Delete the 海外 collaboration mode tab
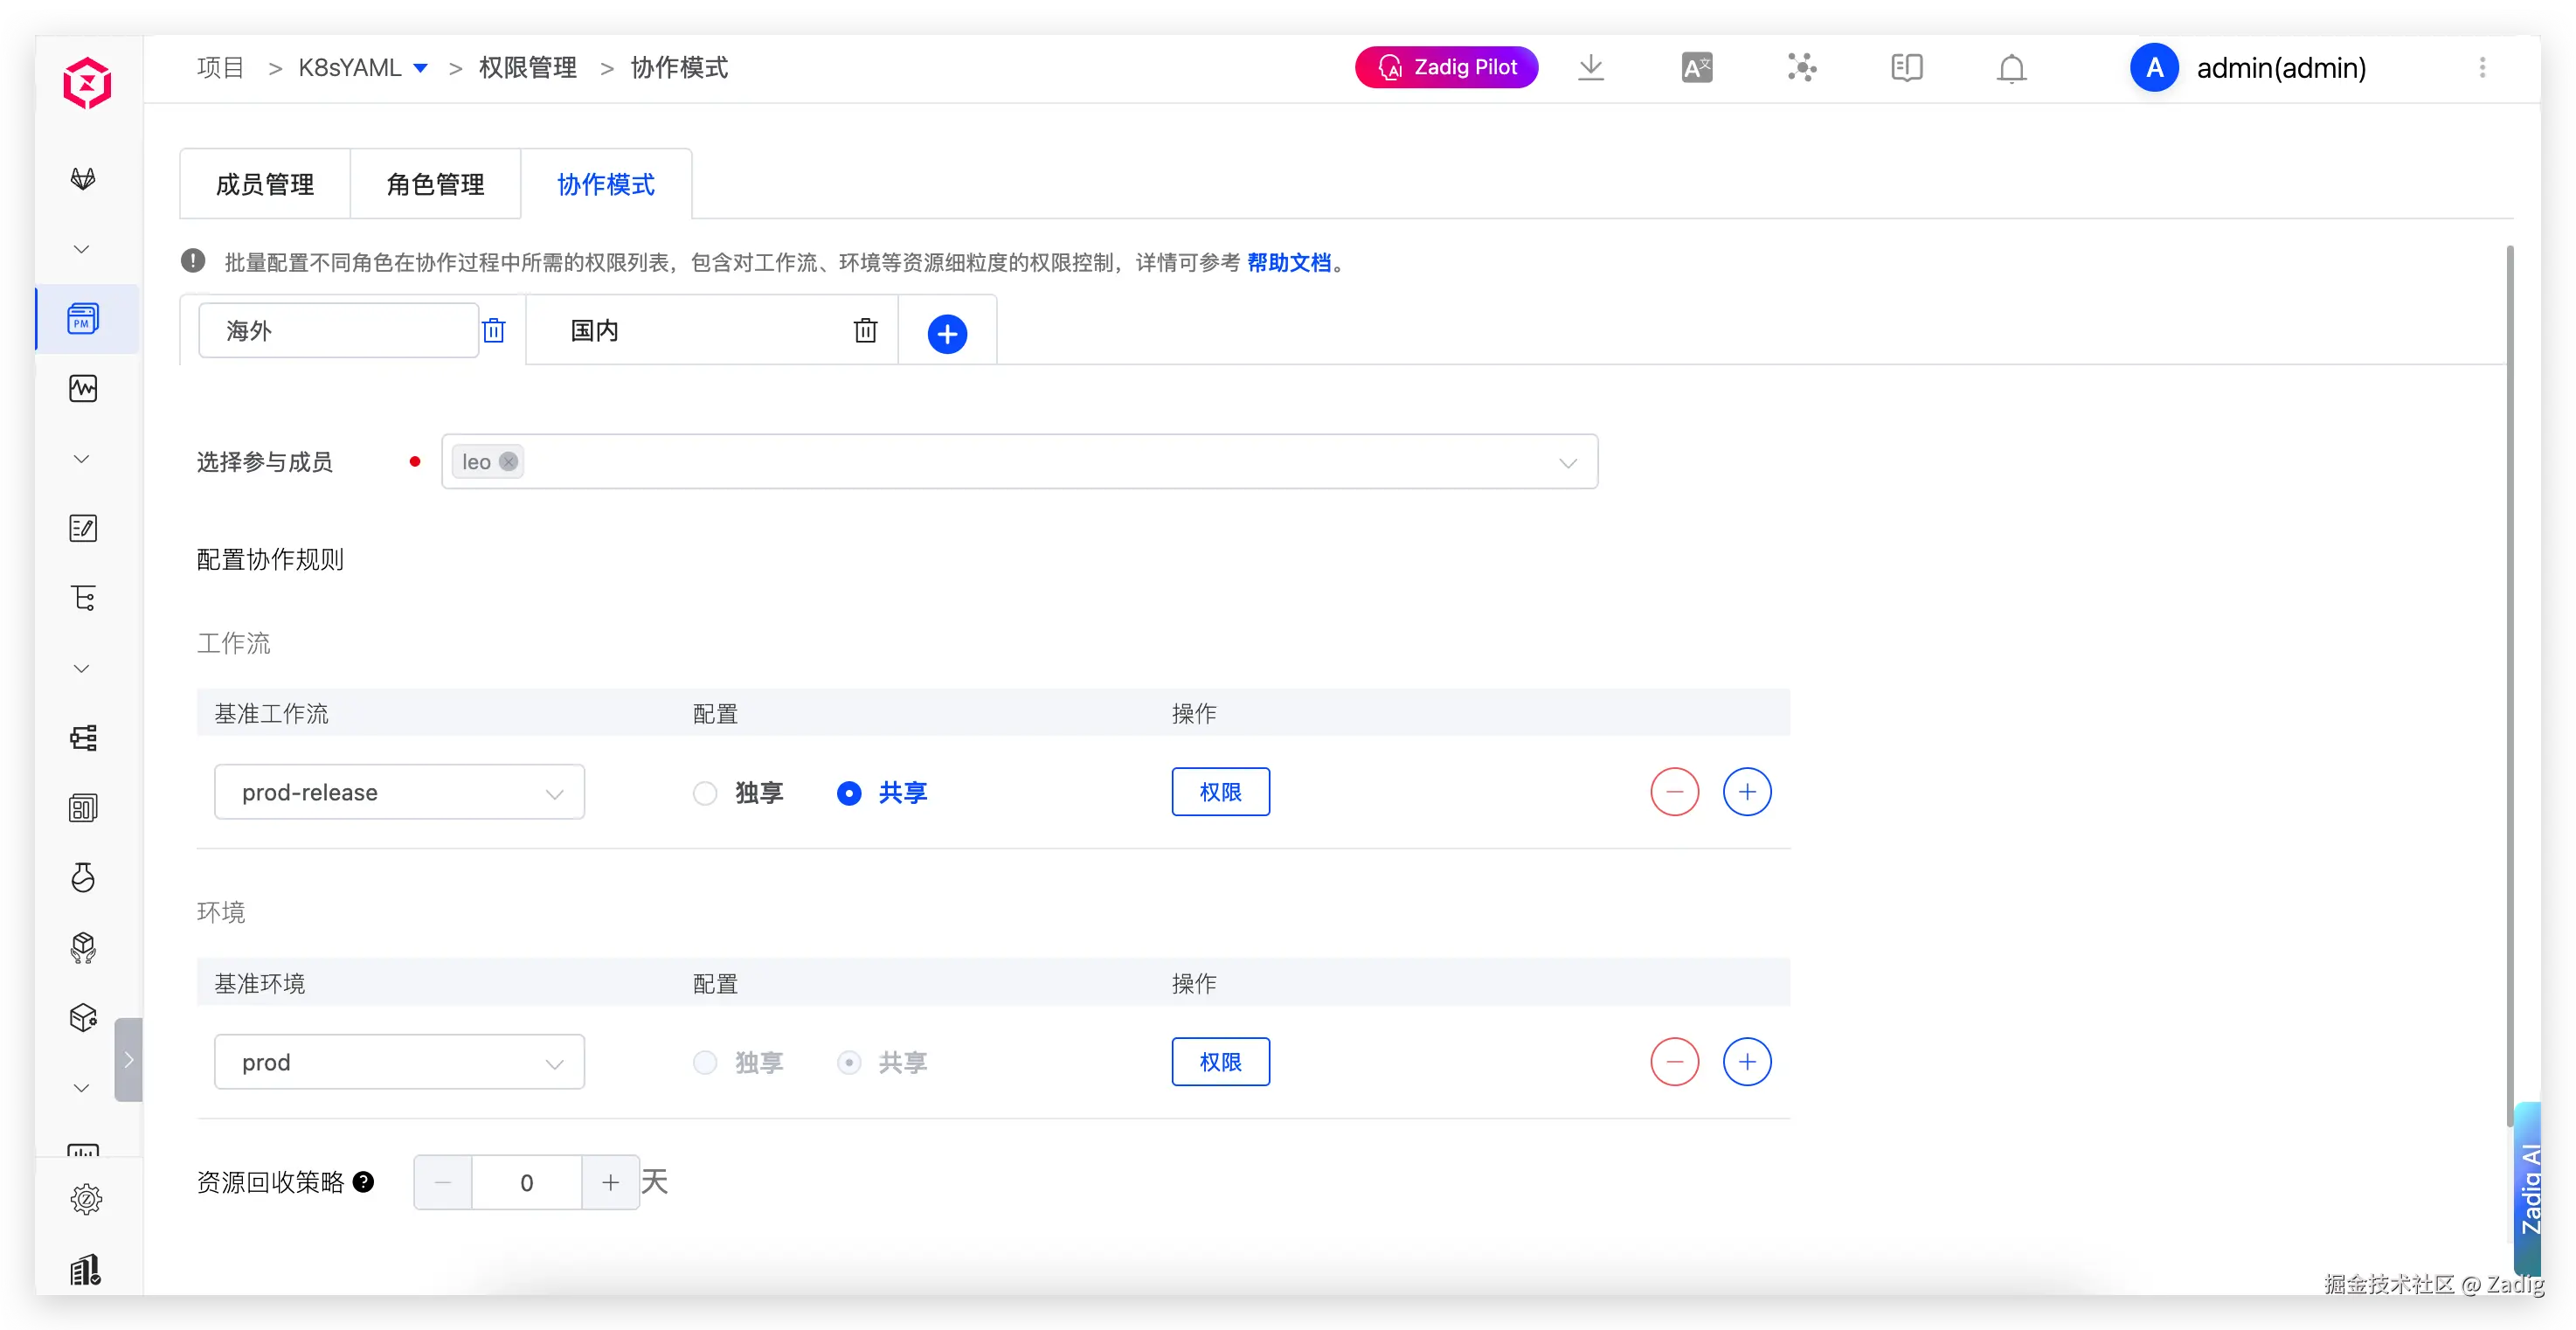This screenshot has width=2576, height=1330. click(x=494, y=331)
